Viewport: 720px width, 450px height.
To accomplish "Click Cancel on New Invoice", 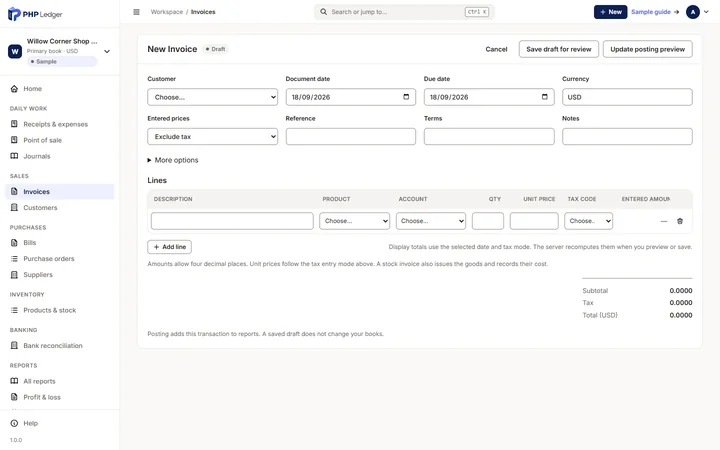I will [x=496, y=49].
